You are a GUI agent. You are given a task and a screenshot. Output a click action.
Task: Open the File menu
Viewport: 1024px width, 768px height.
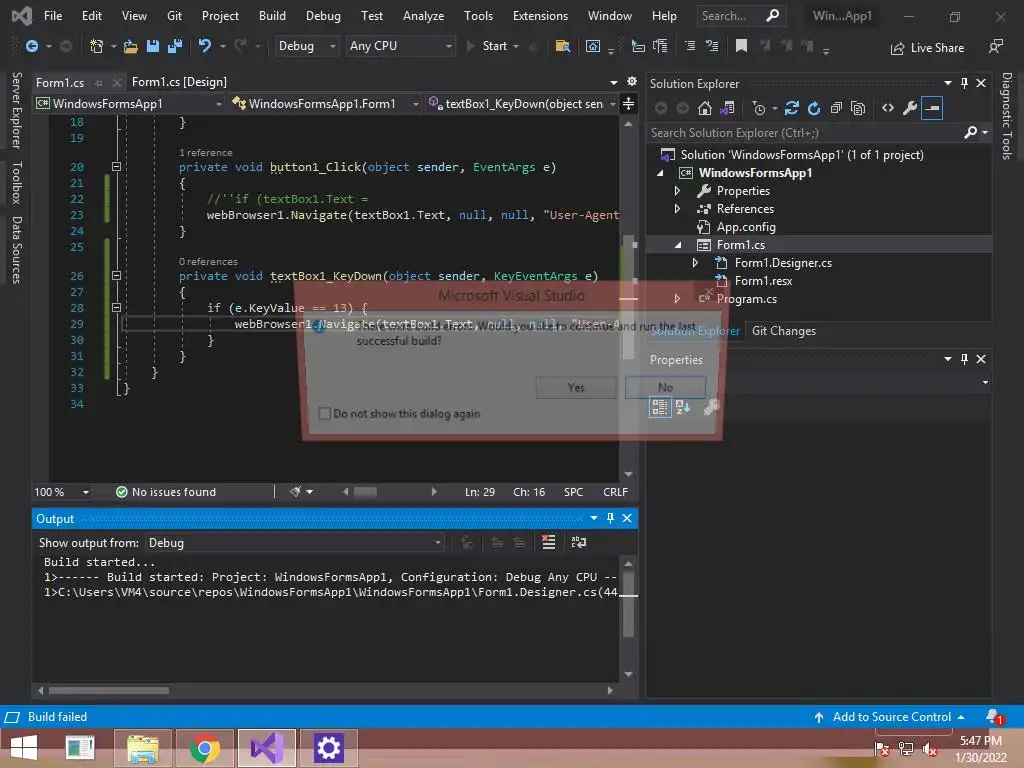[x=53, y=16]
